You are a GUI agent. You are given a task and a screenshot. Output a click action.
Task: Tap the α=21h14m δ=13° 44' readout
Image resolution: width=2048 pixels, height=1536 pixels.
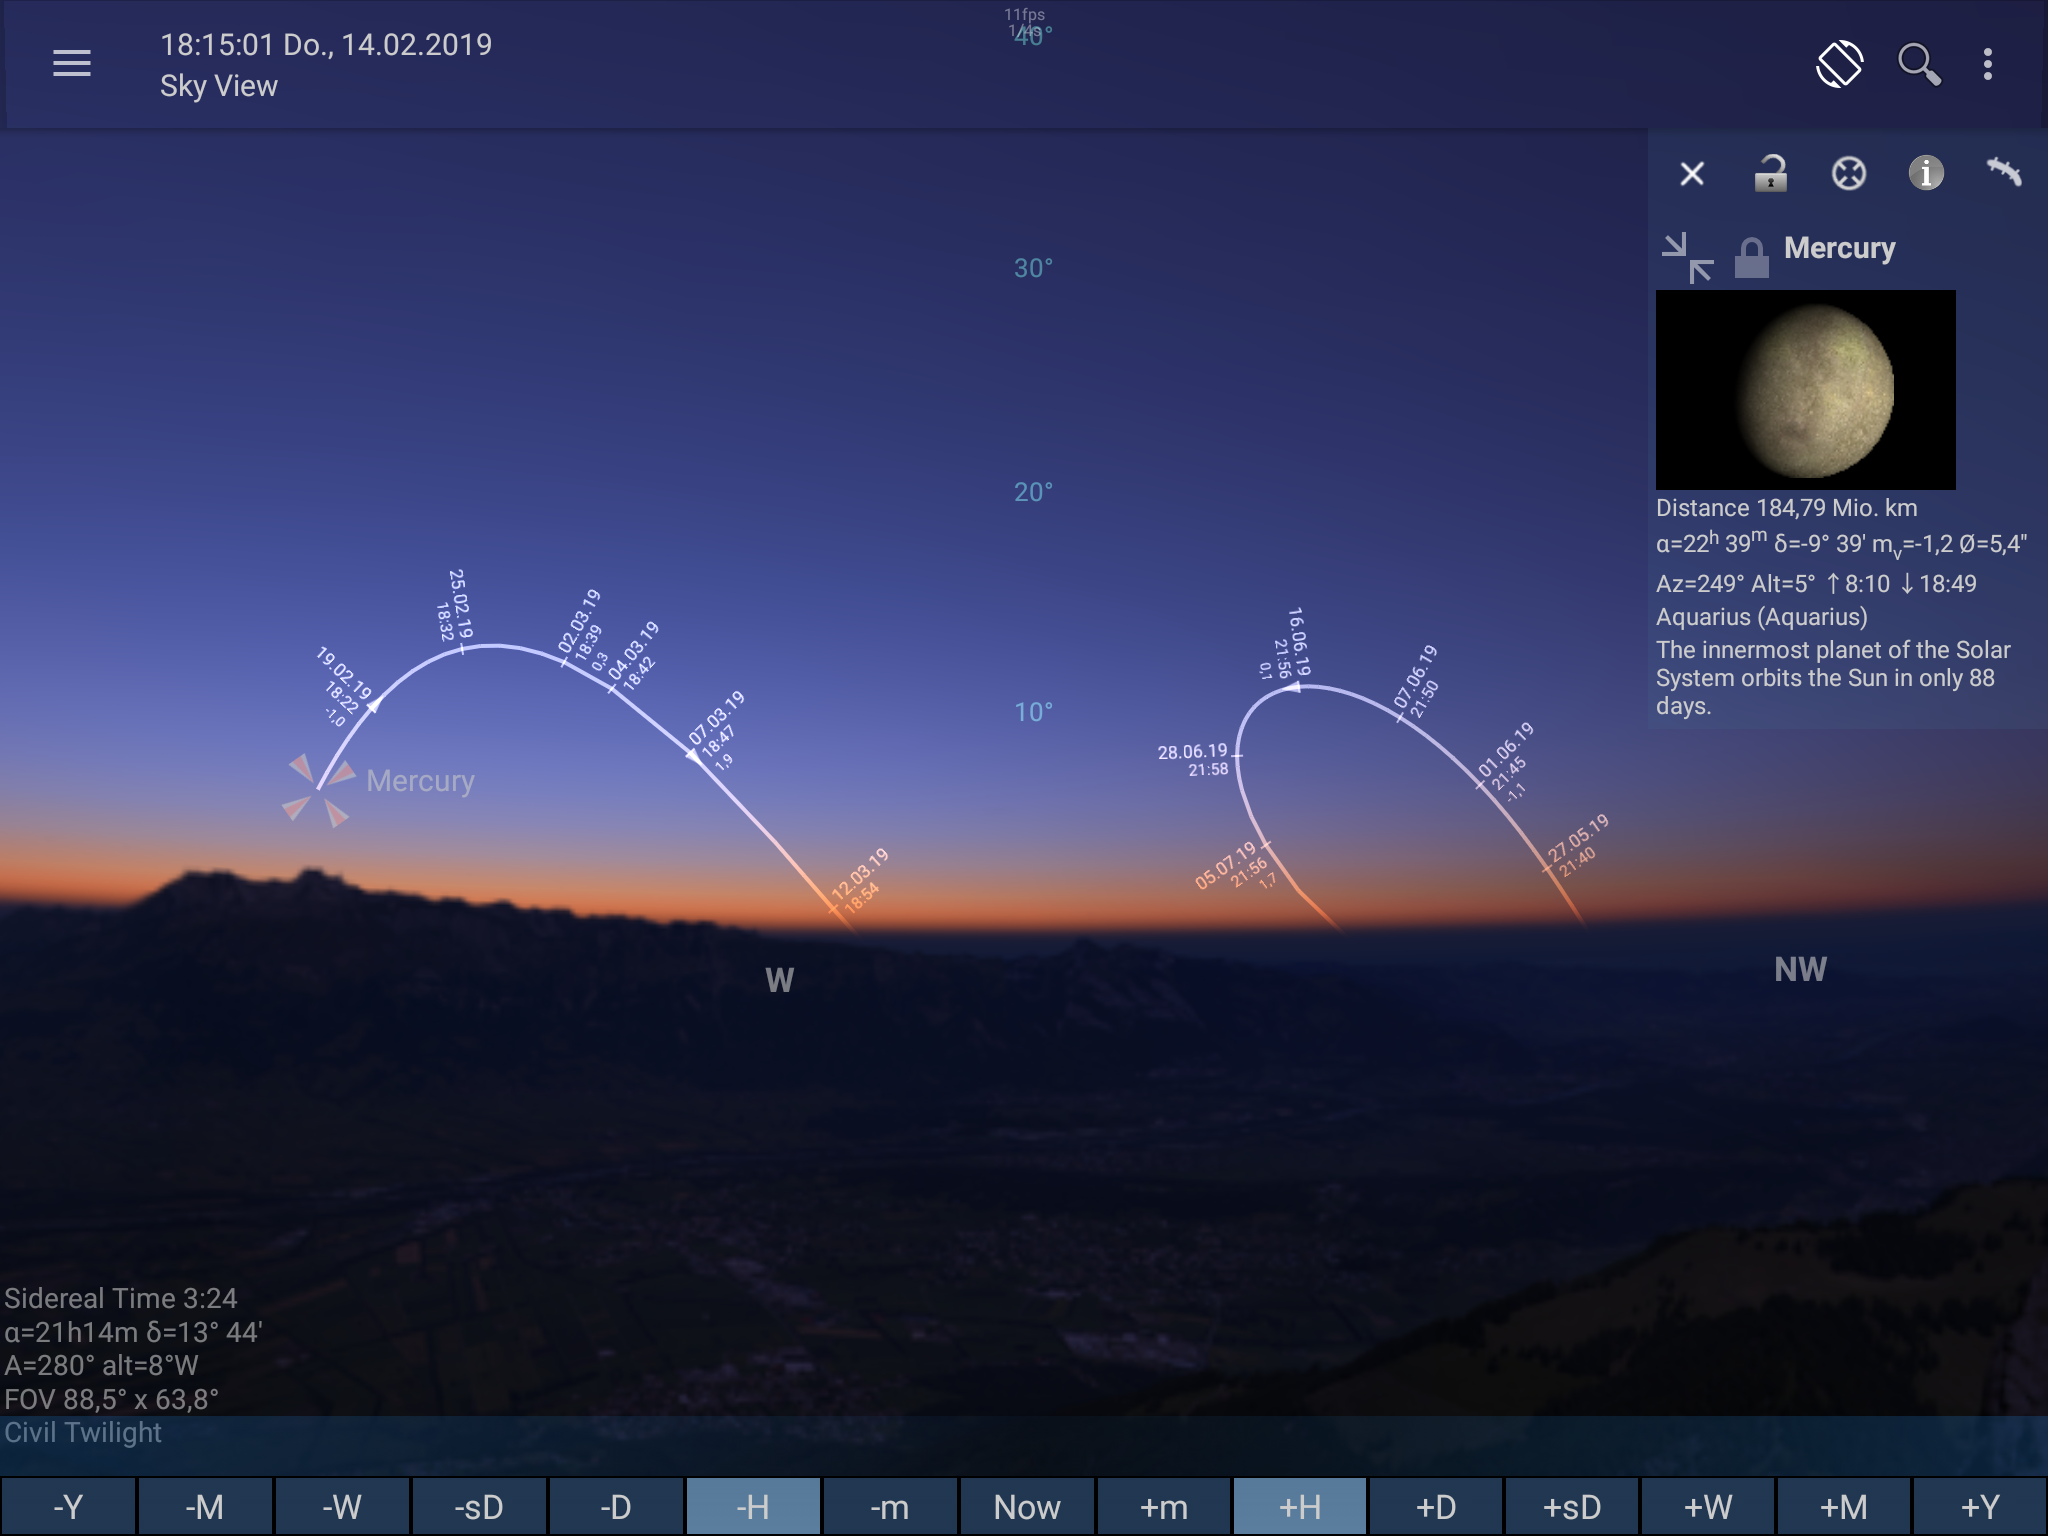(x=133, y=1332)
